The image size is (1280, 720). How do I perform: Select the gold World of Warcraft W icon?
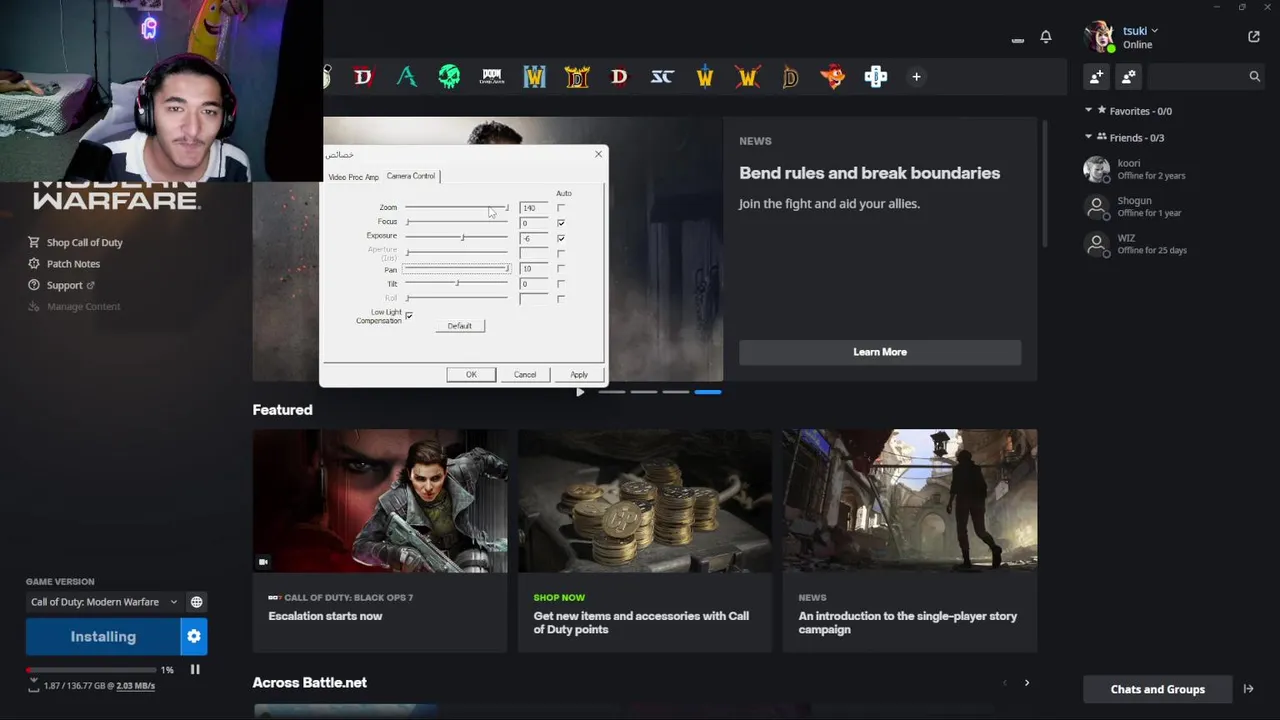[x=705, y=77]
